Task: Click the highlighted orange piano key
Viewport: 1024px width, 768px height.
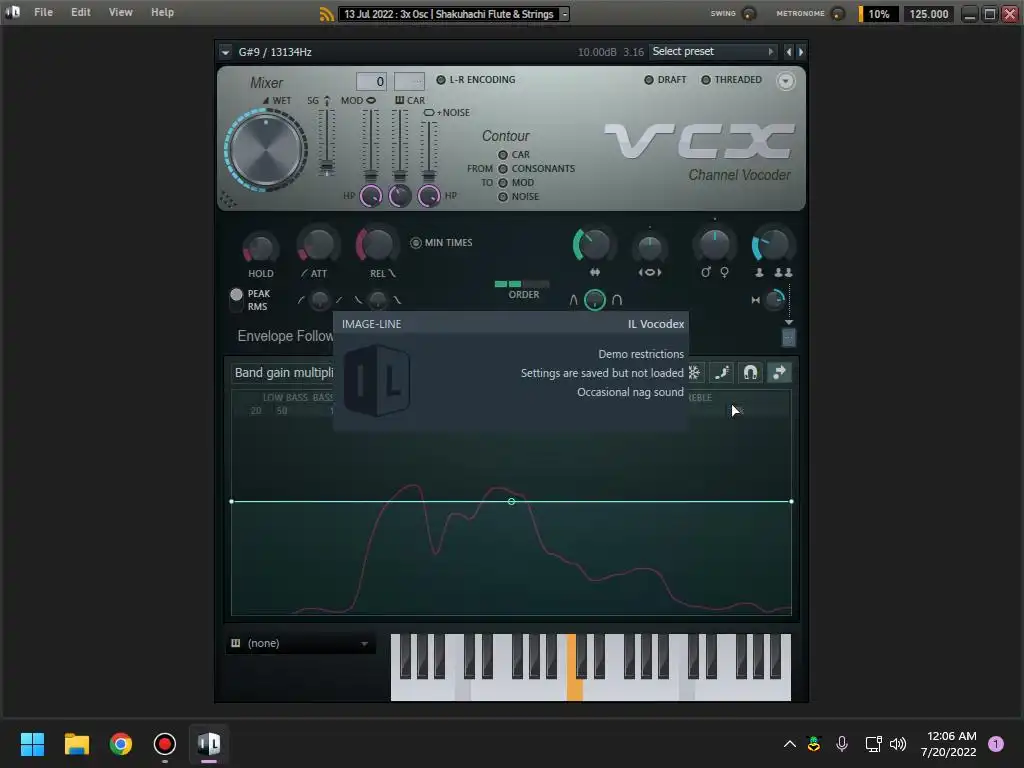Action: point(575,667)
